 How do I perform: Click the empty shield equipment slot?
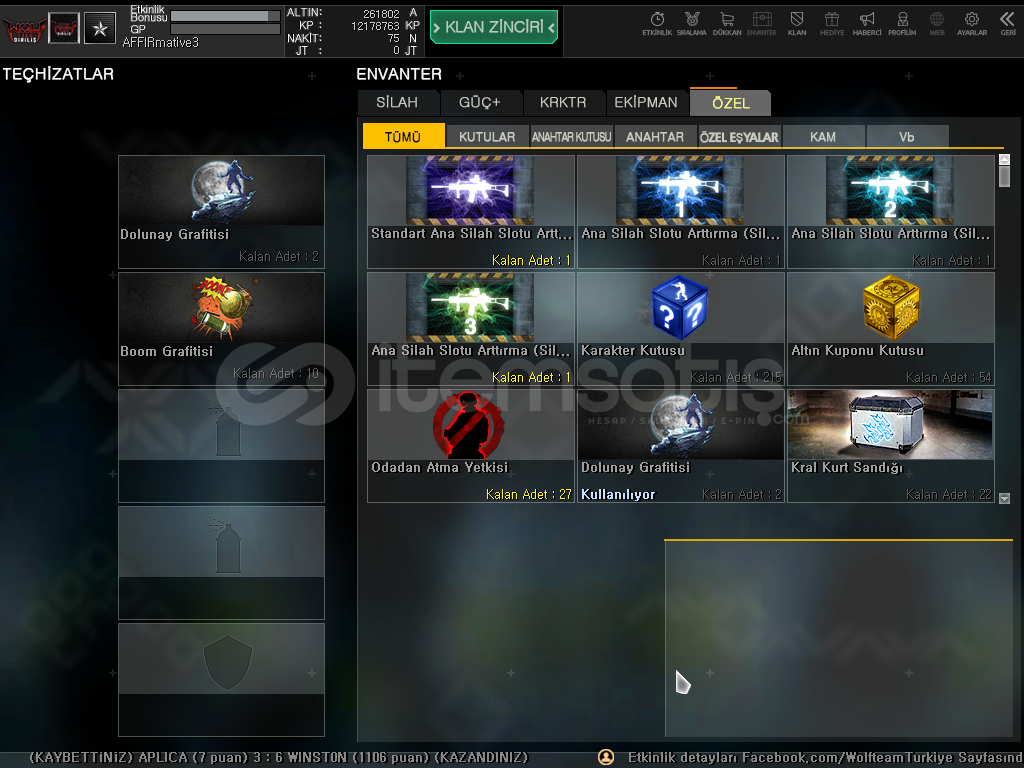[x=221, y=680]
